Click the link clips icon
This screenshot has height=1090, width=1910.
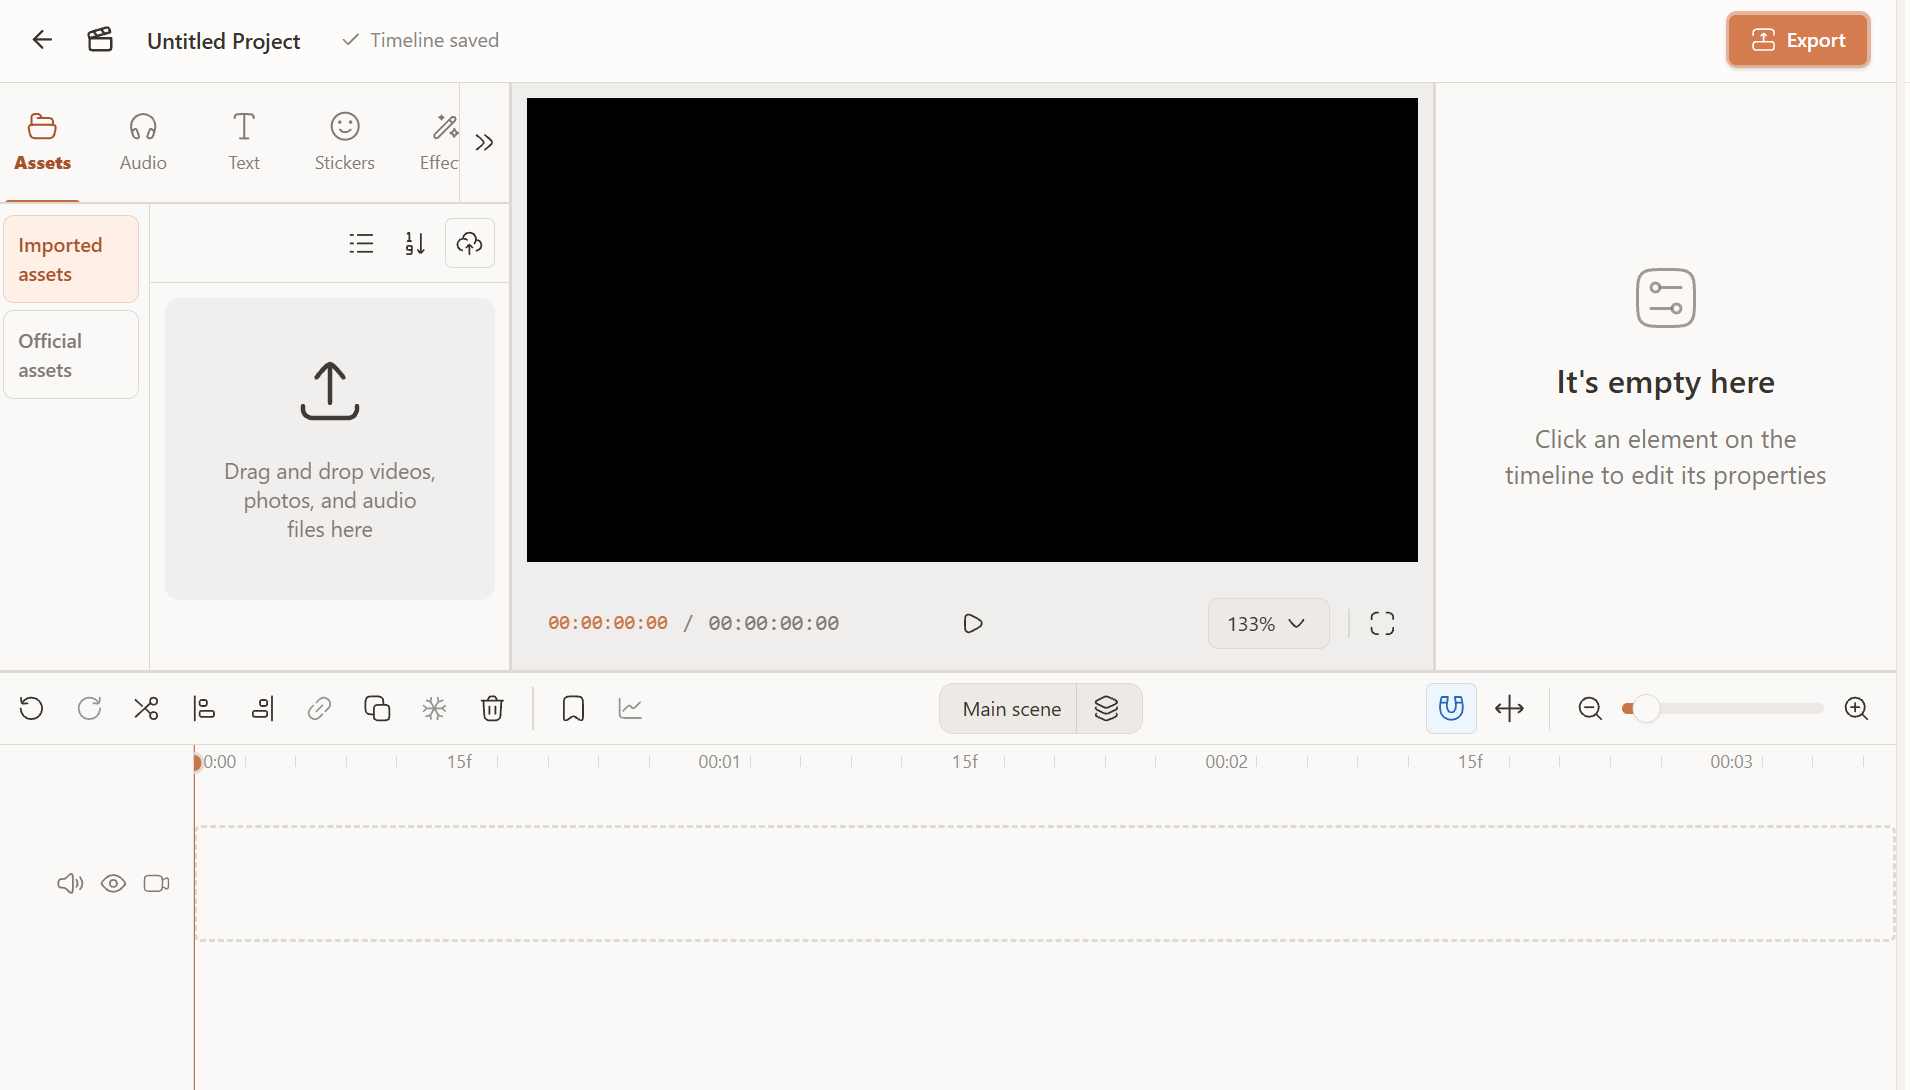click(319, 708)
